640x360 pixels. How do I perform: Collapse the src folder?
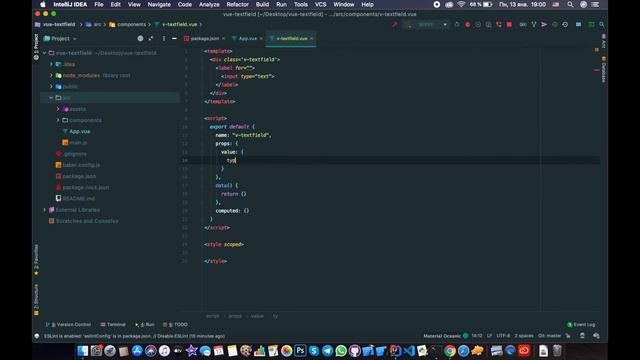(51, 98)
